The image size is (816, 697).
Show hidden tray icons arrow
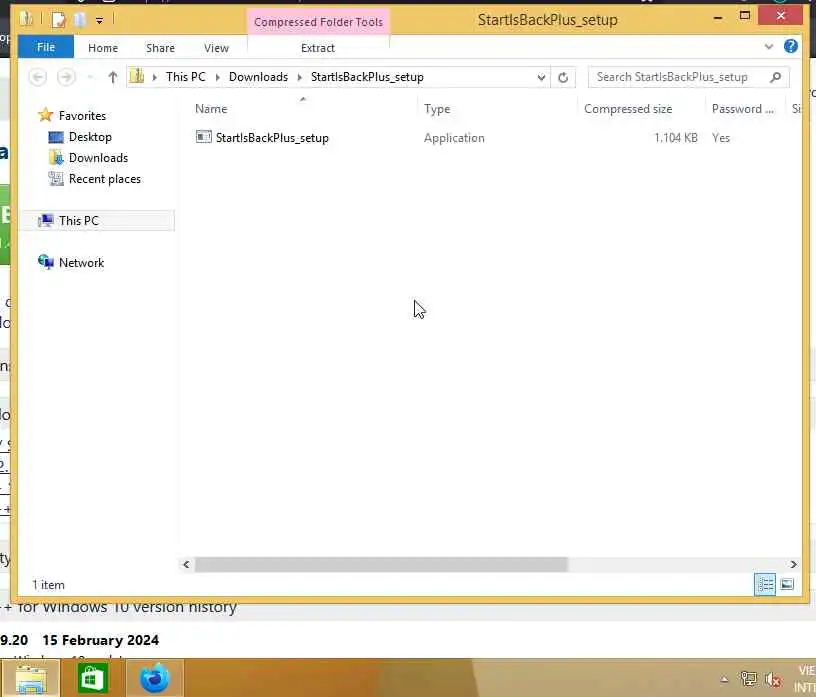click(x=724, y=679)
